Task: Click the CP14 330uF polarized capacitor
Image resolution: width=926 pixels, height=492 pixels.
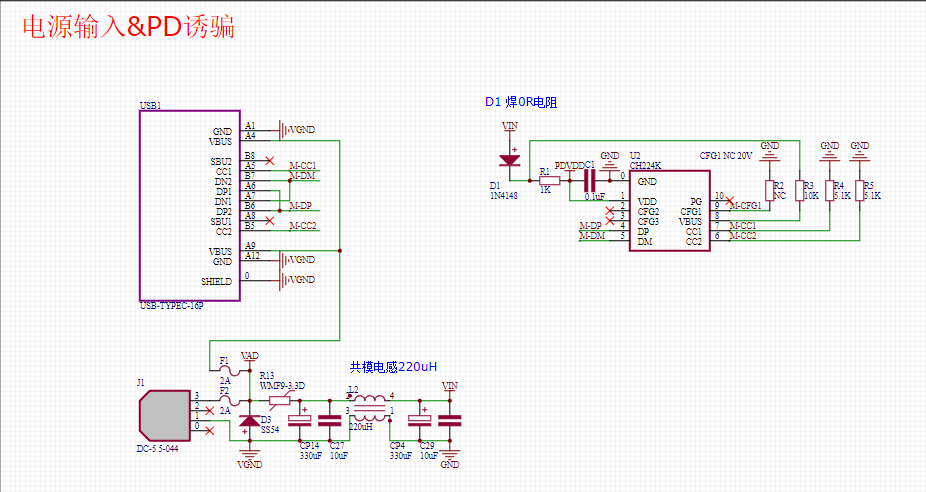Action: tap(305, 420)
